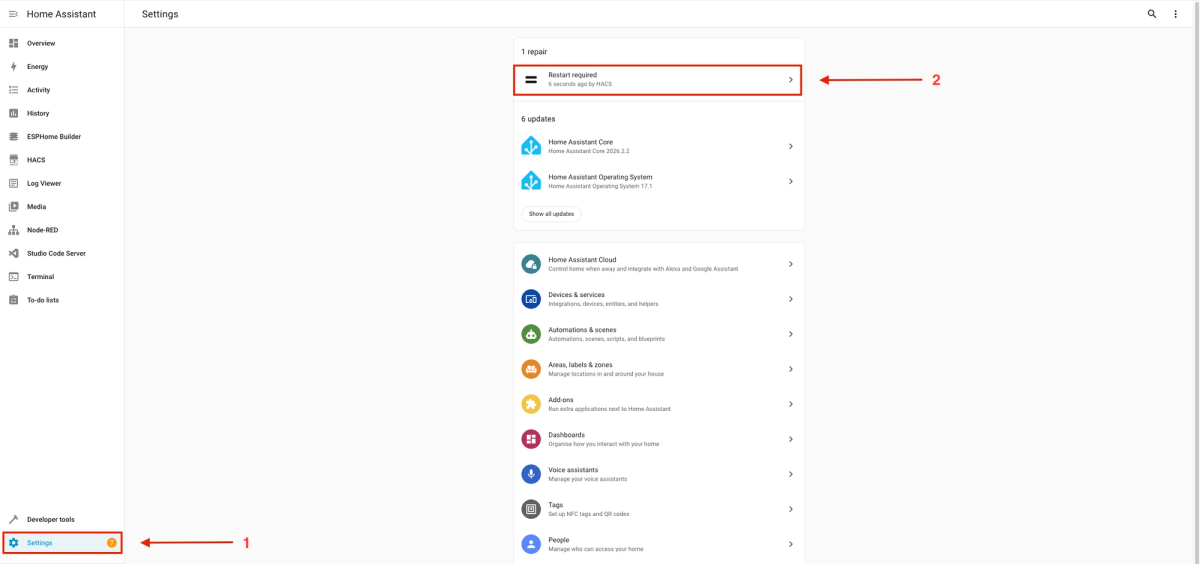Collapse sidebar using the hamburger menu icon
Image resolution: width=1200 pixels, height=564 pixels.
[x=13, y=14]
